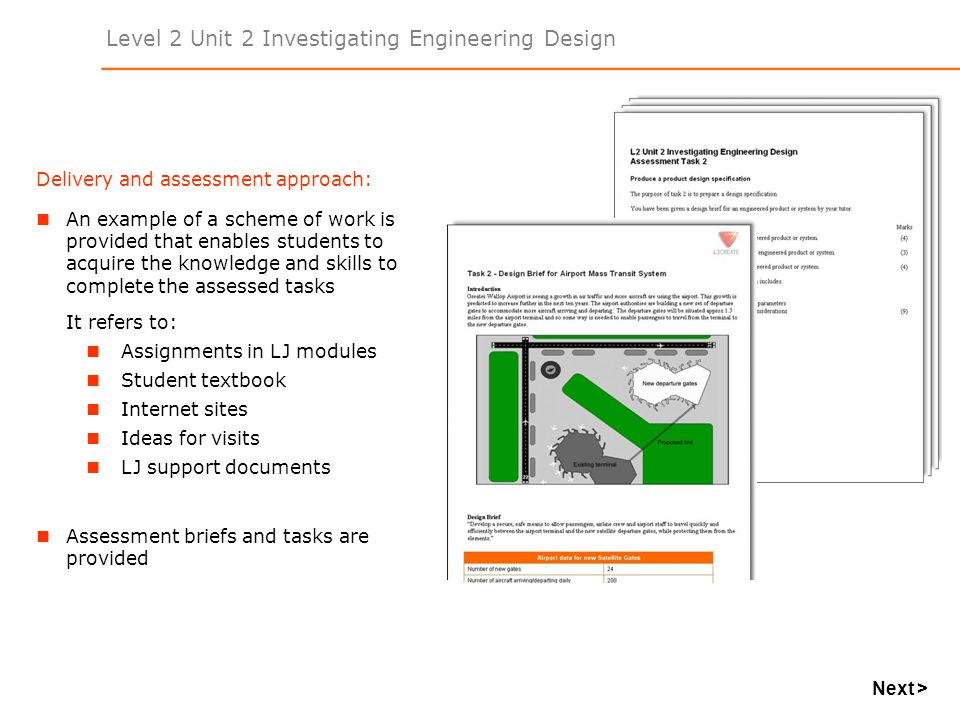Click the Next> button

pyautogui.click(x=899, y=688)
